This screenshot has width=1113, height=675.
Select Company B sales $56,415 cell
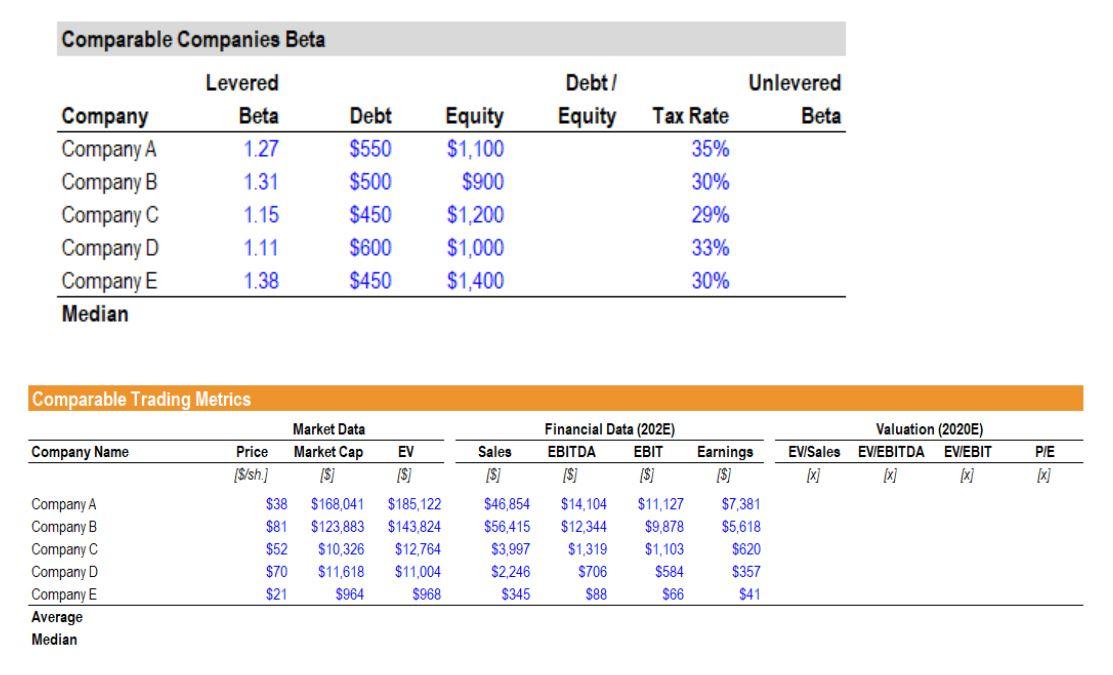pyautogui.click(x=507, y=527)
